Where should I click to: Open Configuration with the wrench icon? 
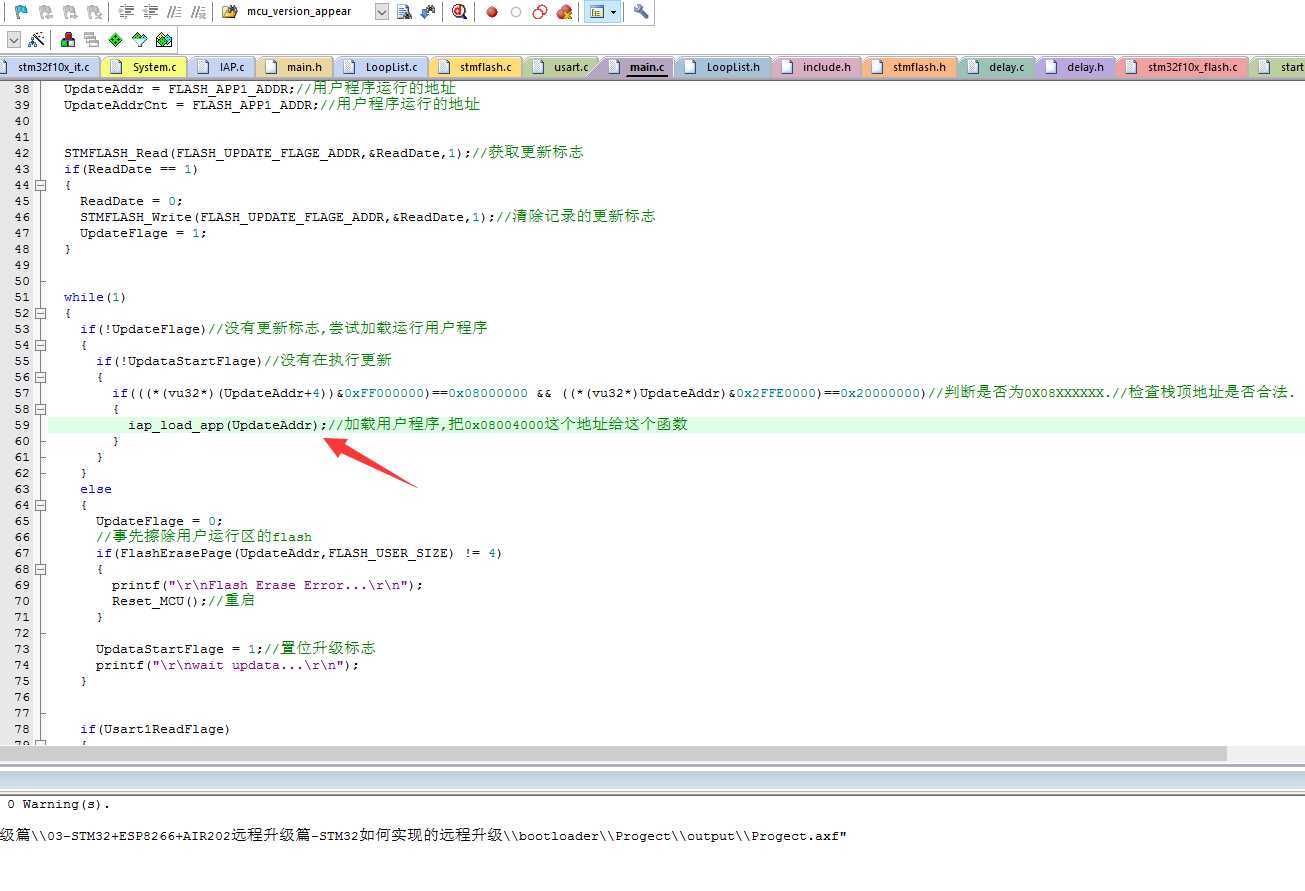click(x=641, y=12)
